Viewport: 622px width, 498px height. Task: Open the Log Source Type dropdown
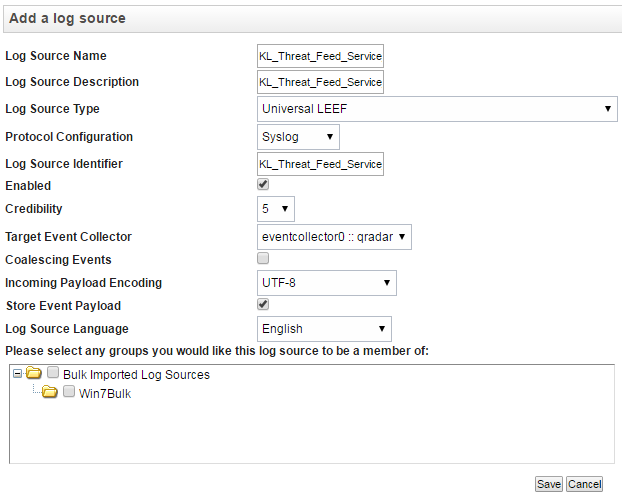coord(437,109)
